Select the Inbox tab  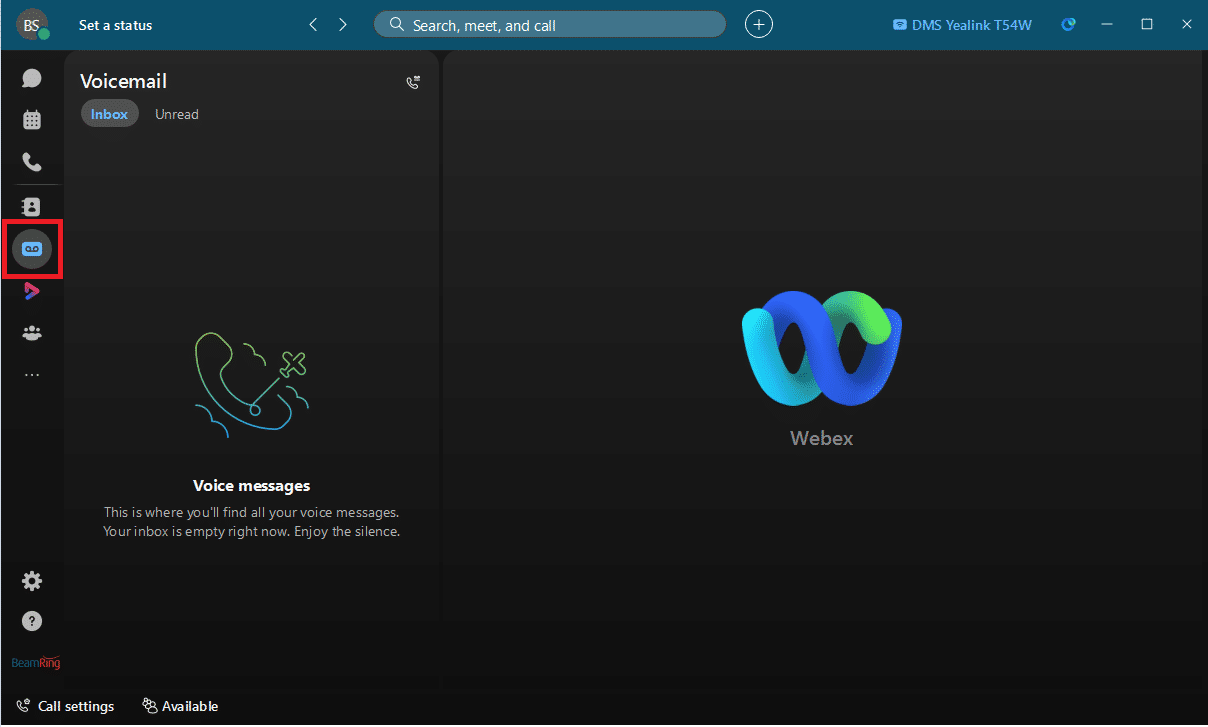[x=109, y=114]
